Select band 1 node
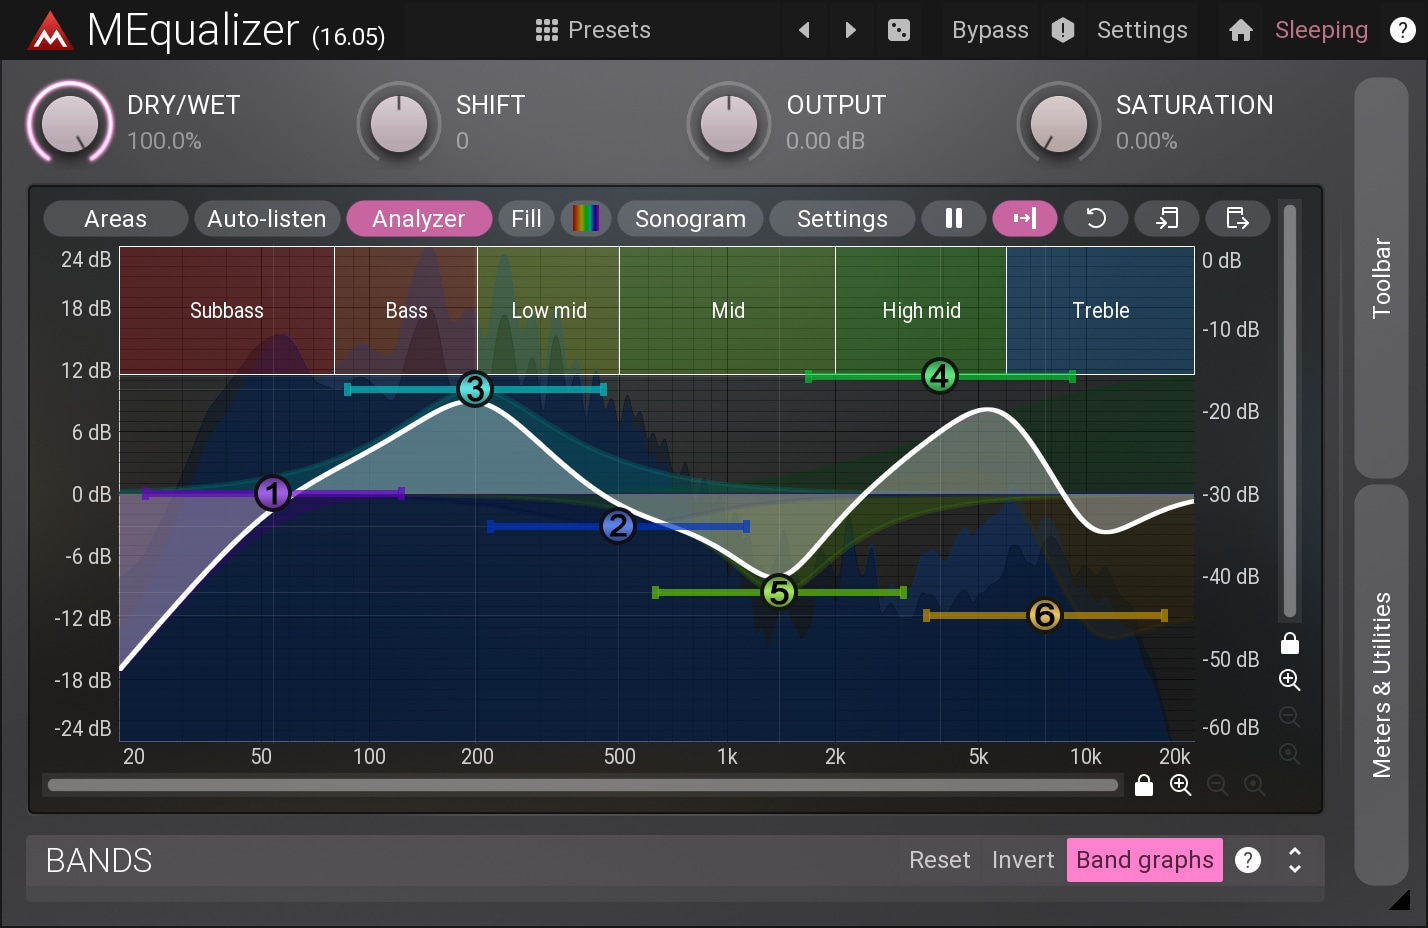1428x928 pixels. coord(272,493)
